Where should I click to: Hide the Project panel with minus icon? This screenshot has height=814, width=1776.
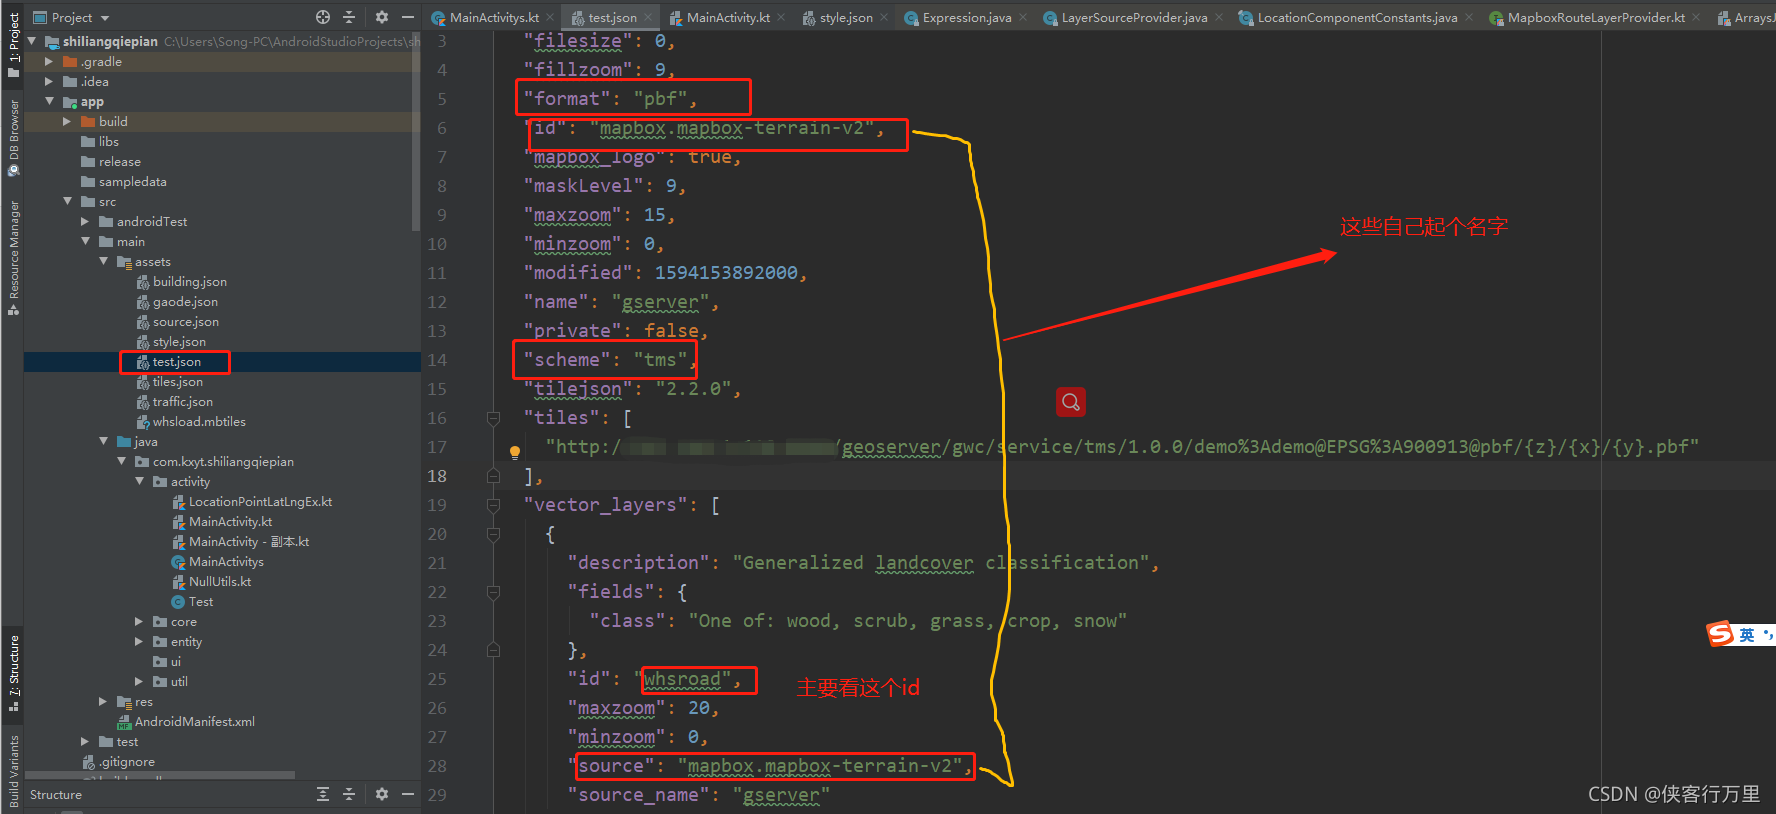[408, 17]
